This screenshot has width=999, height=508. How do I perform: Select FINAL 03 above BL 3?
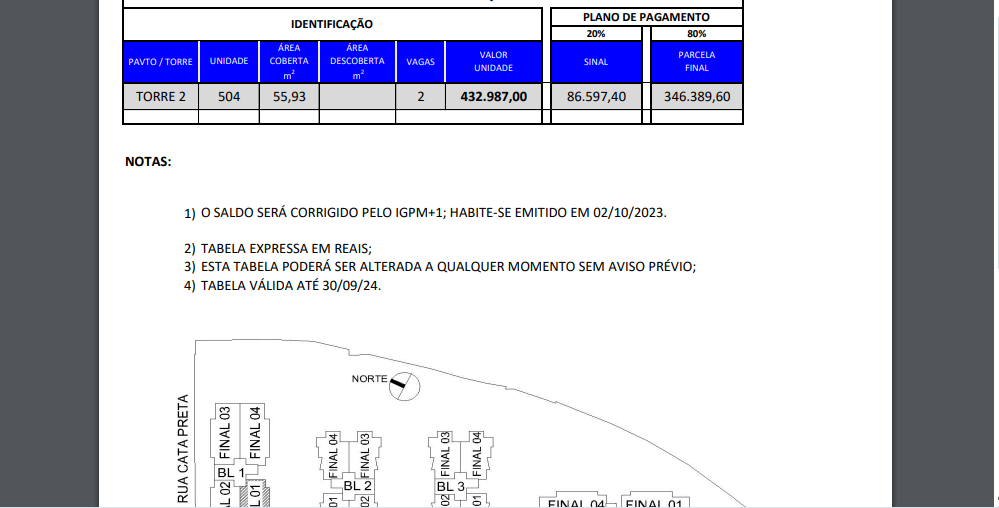445,453
